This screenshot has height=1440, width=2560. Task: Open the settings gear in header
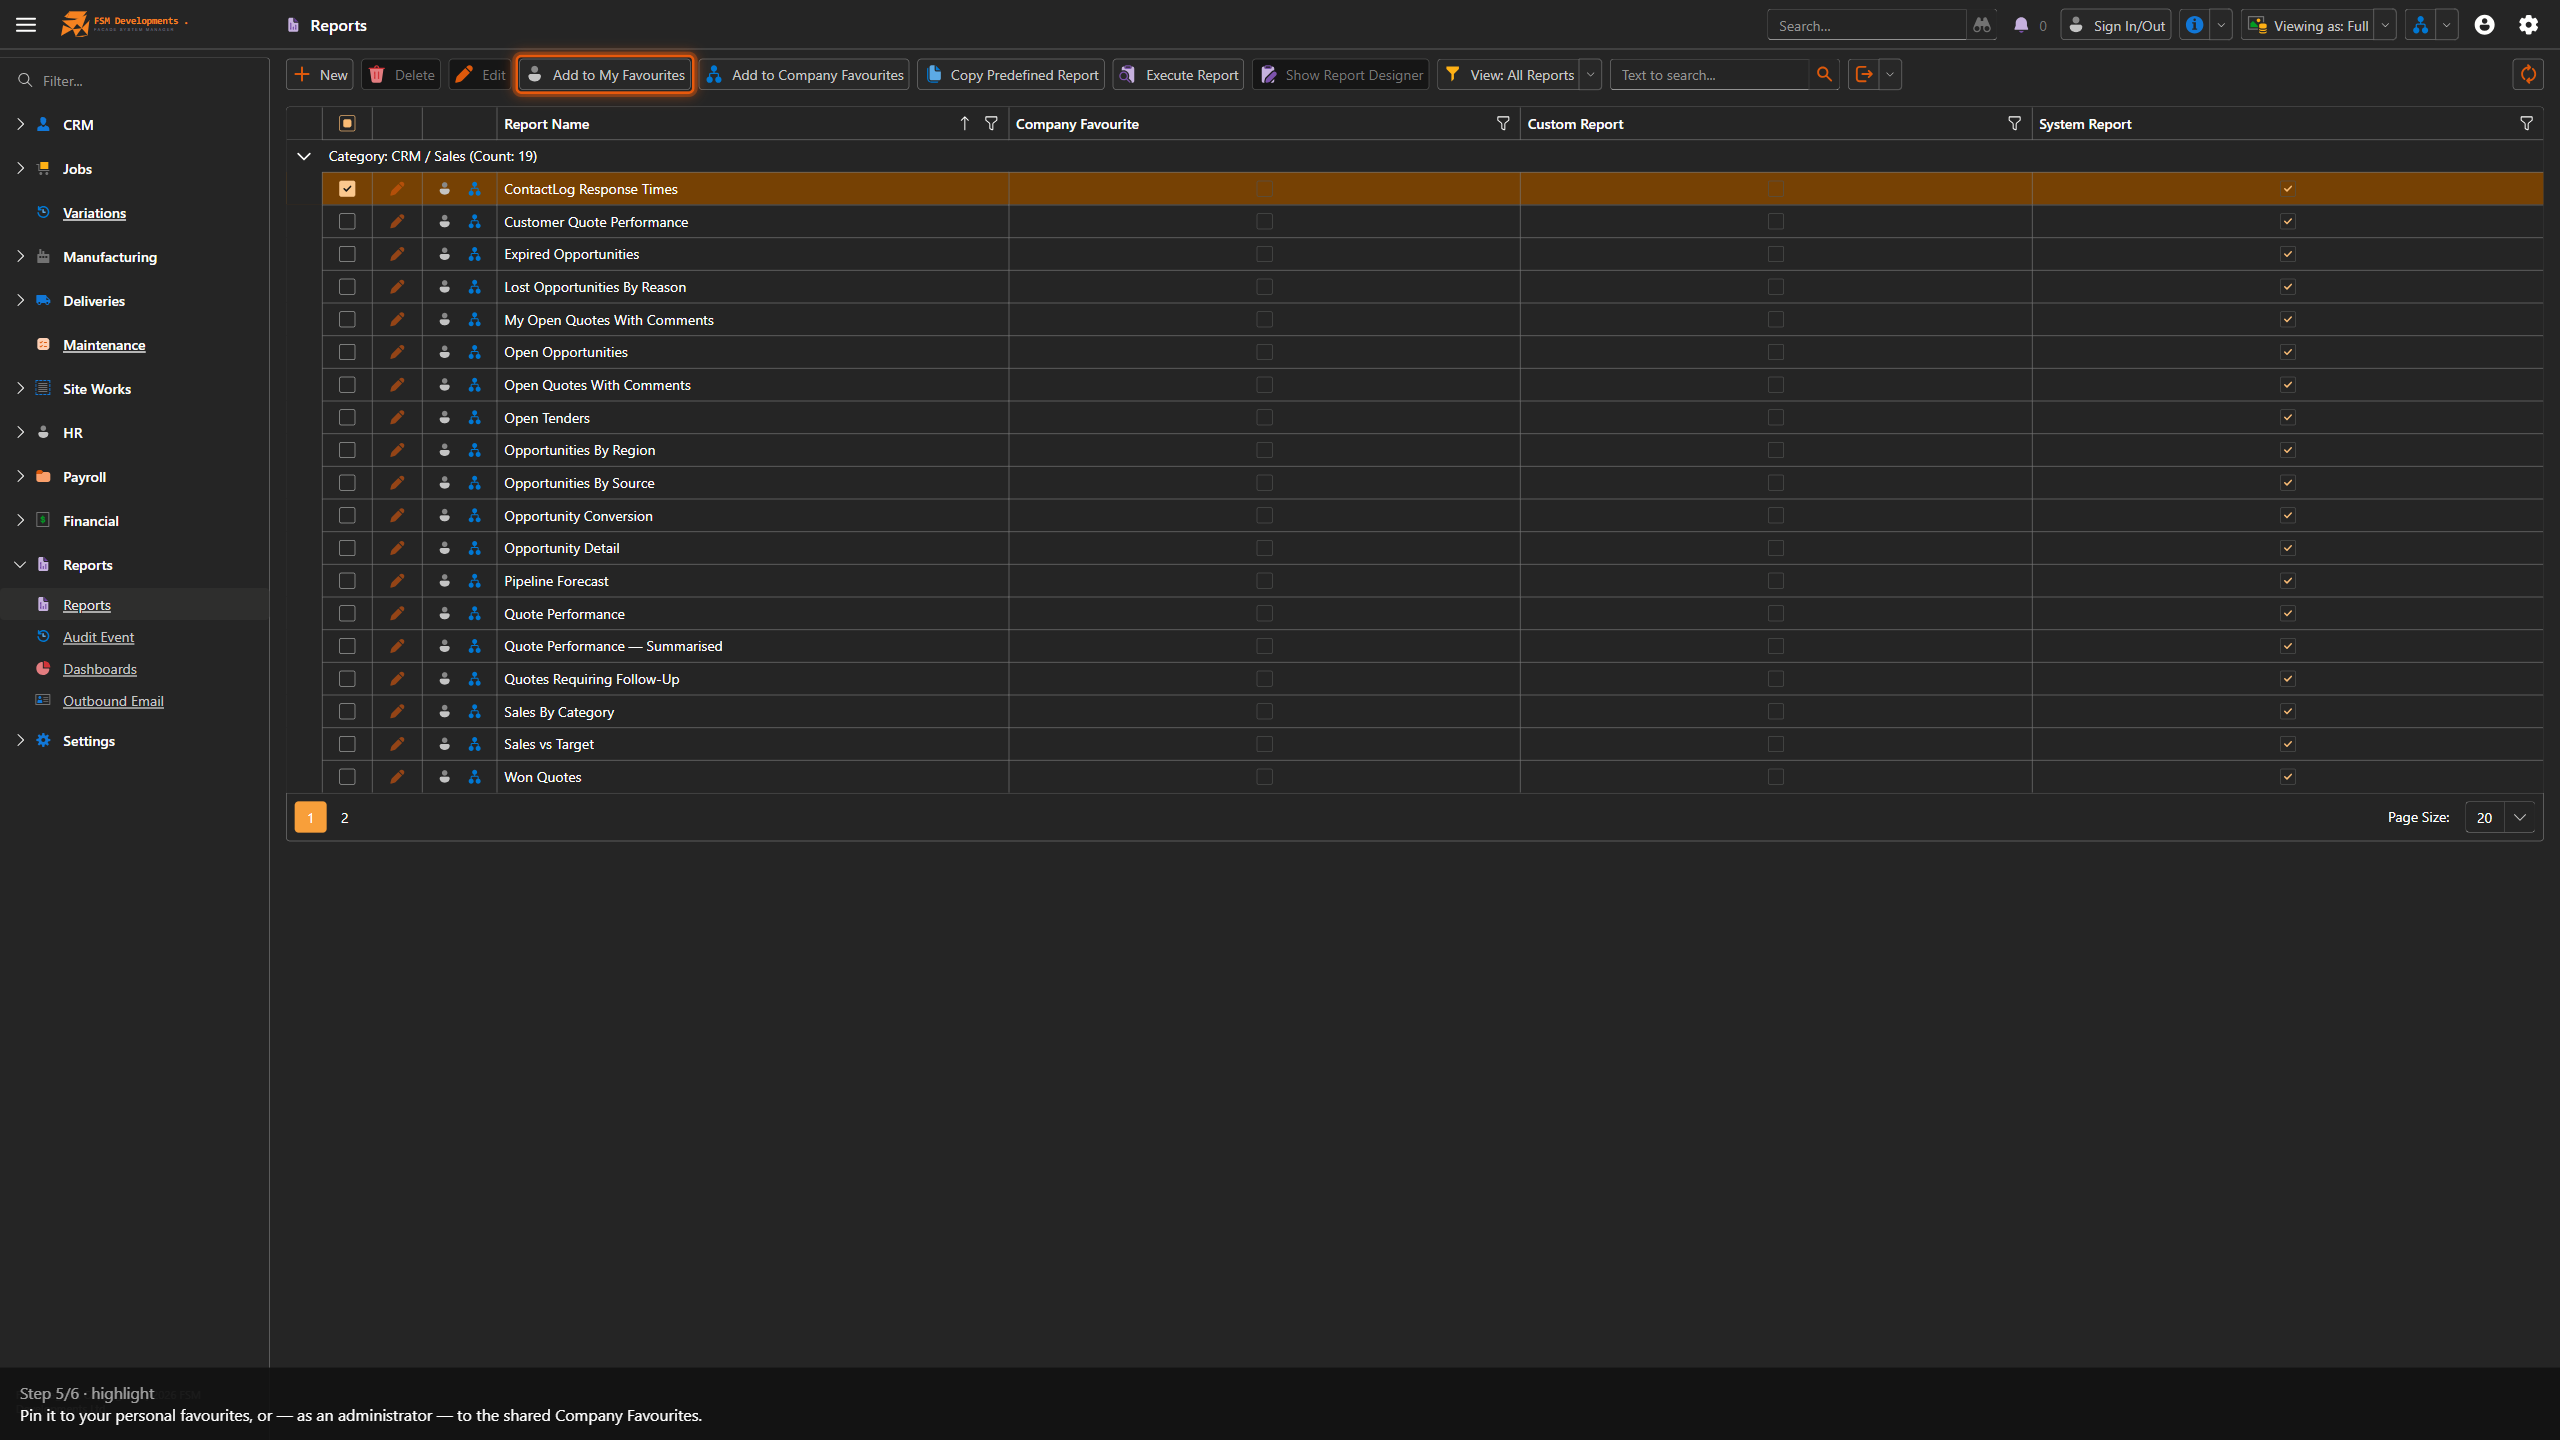(x=2528, y=25)
